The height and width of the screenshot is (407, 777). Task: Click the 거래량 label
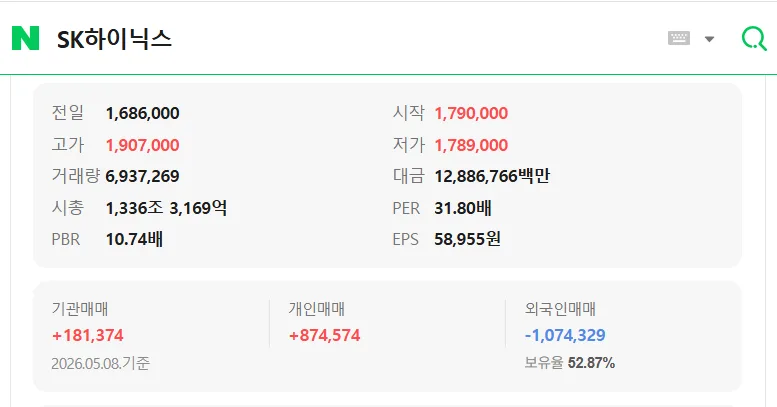pos(76,176)
